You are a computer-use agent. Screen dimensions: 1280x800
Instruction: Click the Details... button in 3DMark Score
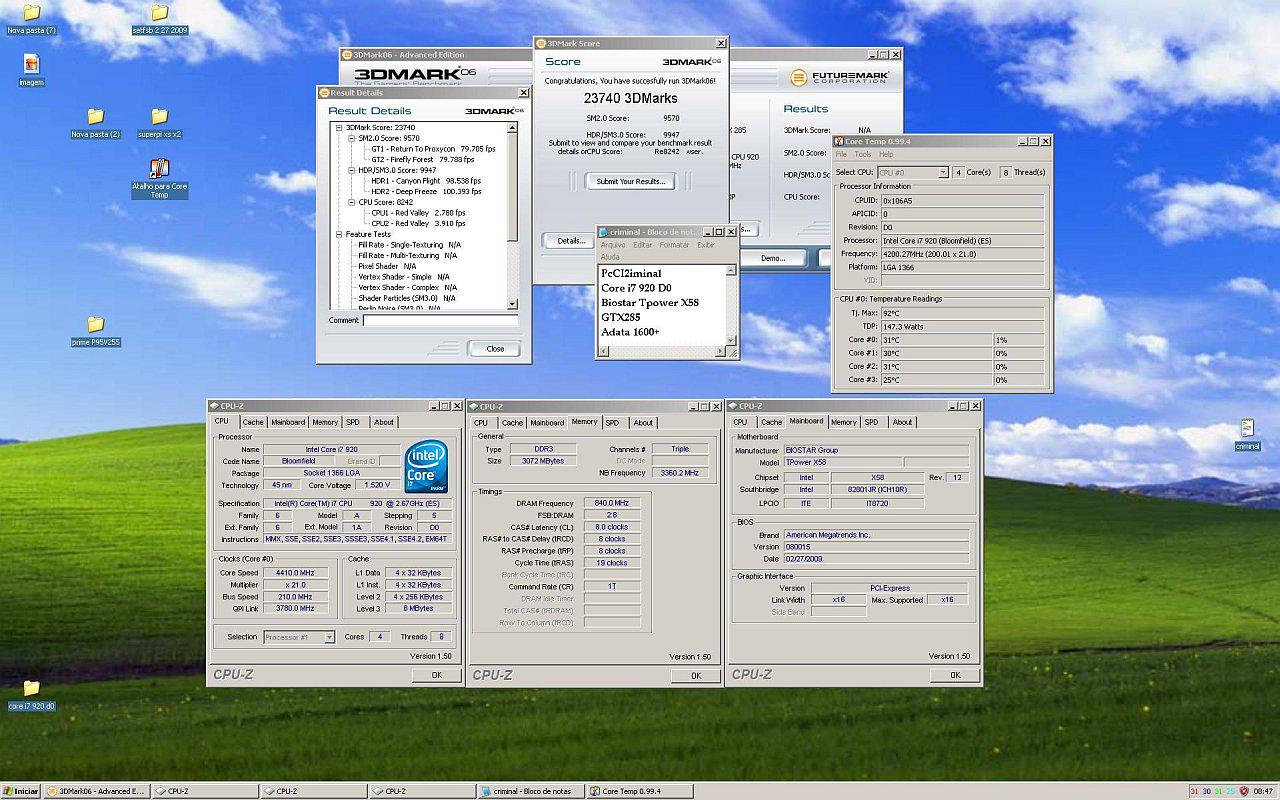(x=571, y=241)
